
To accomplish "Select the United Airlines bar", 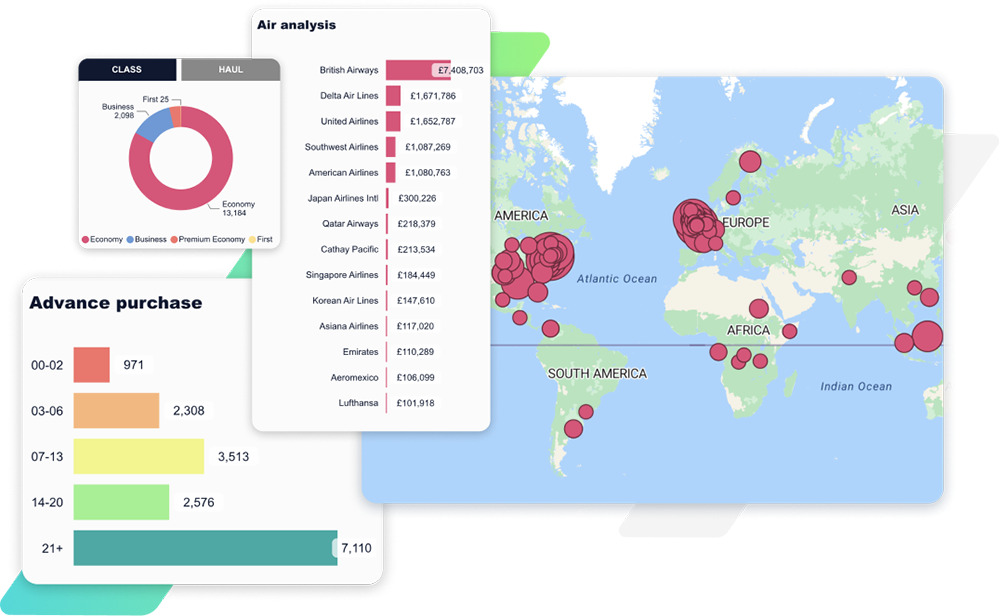I will [393, 121].
